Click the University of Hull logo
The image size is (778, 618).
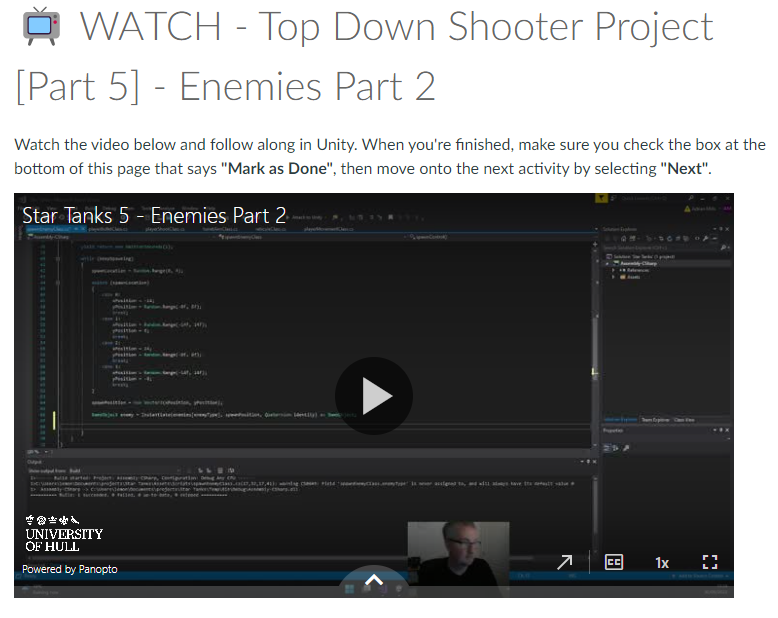[x=64, y=534]
